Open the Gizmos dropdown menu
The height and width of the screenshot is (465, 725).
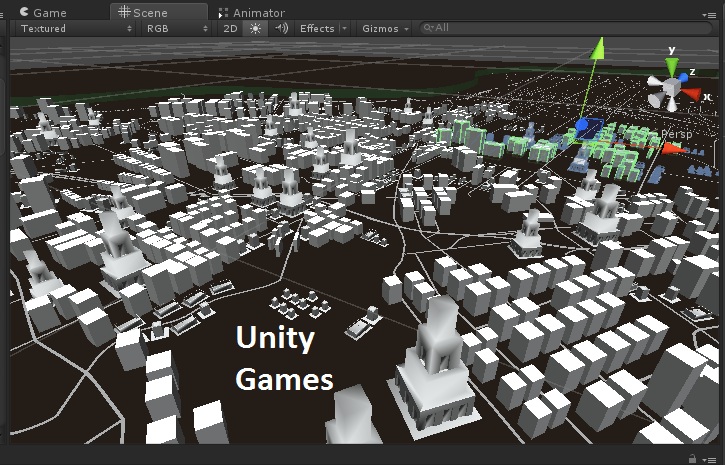[385, 29]
